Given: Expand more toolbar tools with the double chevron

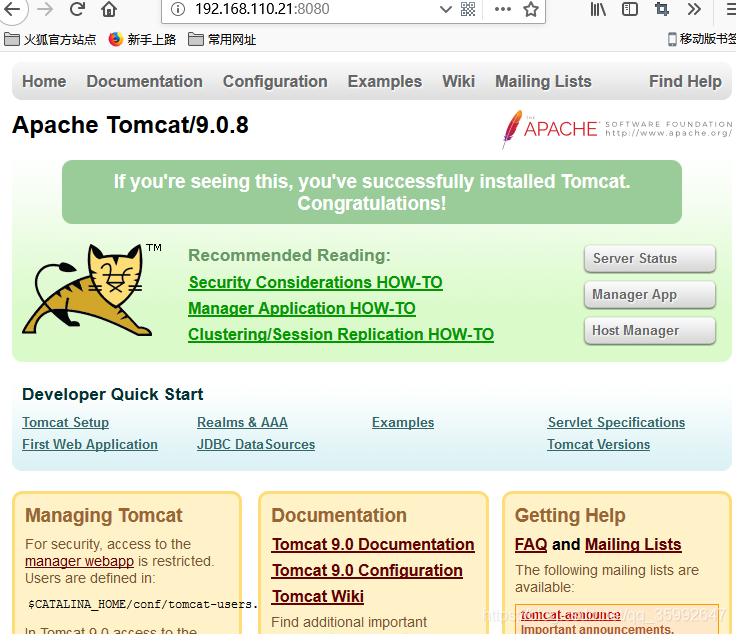Looking at the screenshot, I should tap(694, 9).
